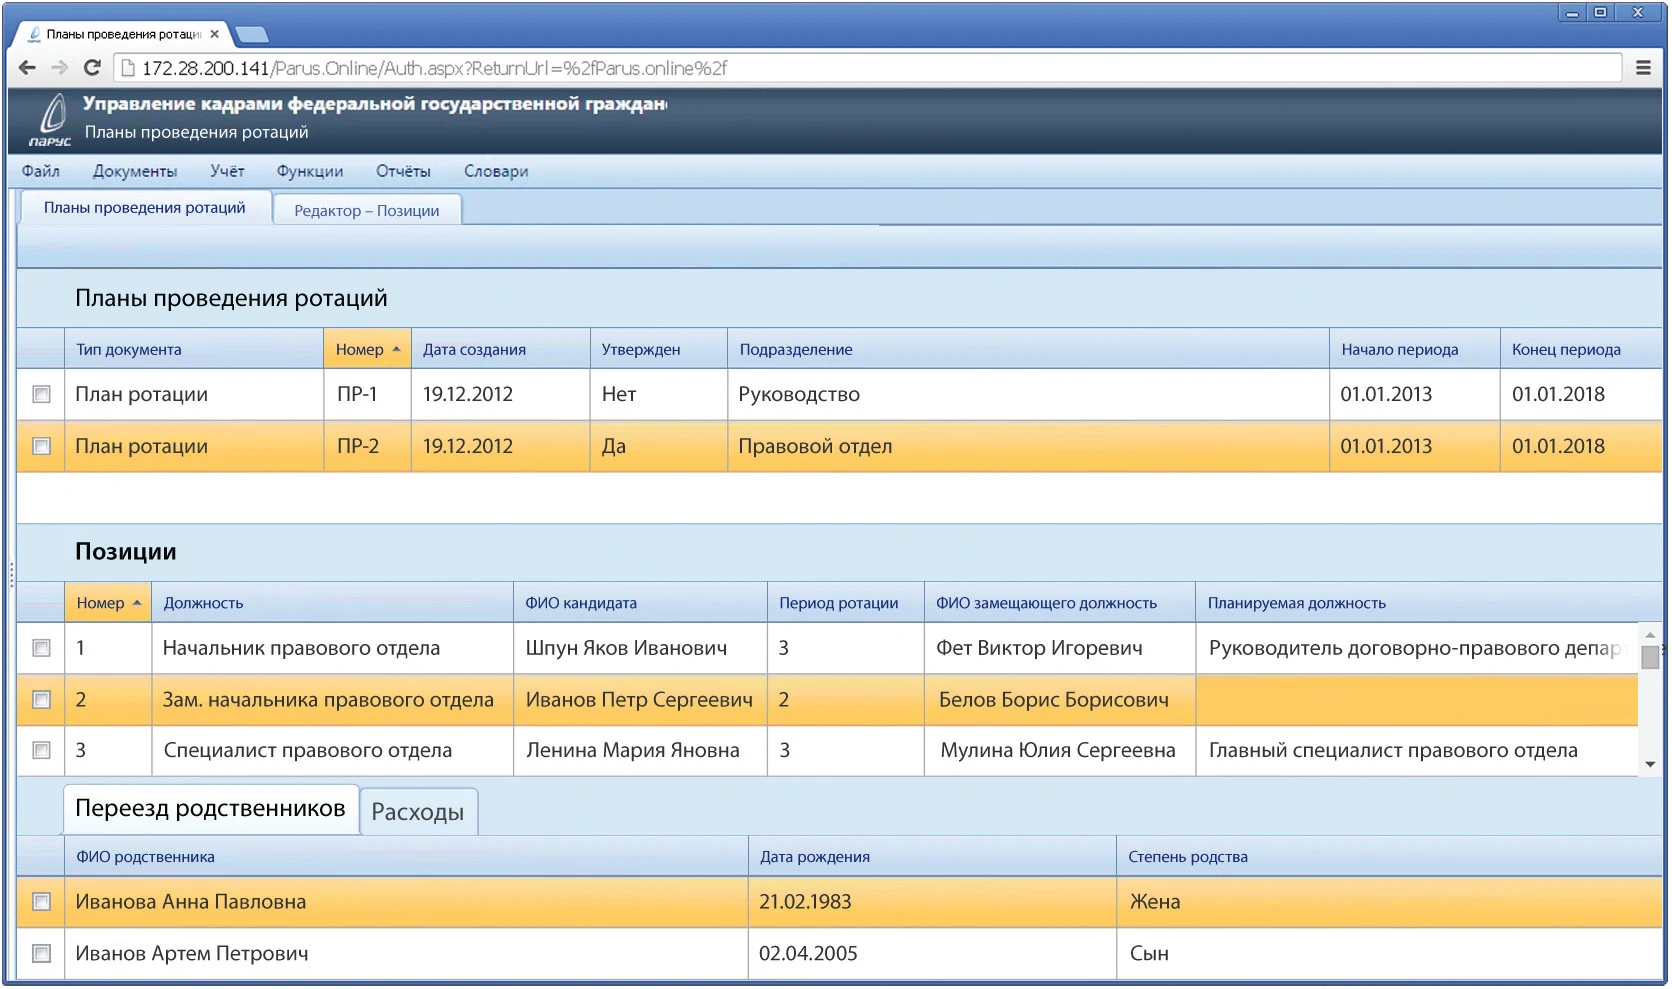Screen dimensions: 1672x989
Task: Sort positions by Номер column header
Action: [108, 603]
